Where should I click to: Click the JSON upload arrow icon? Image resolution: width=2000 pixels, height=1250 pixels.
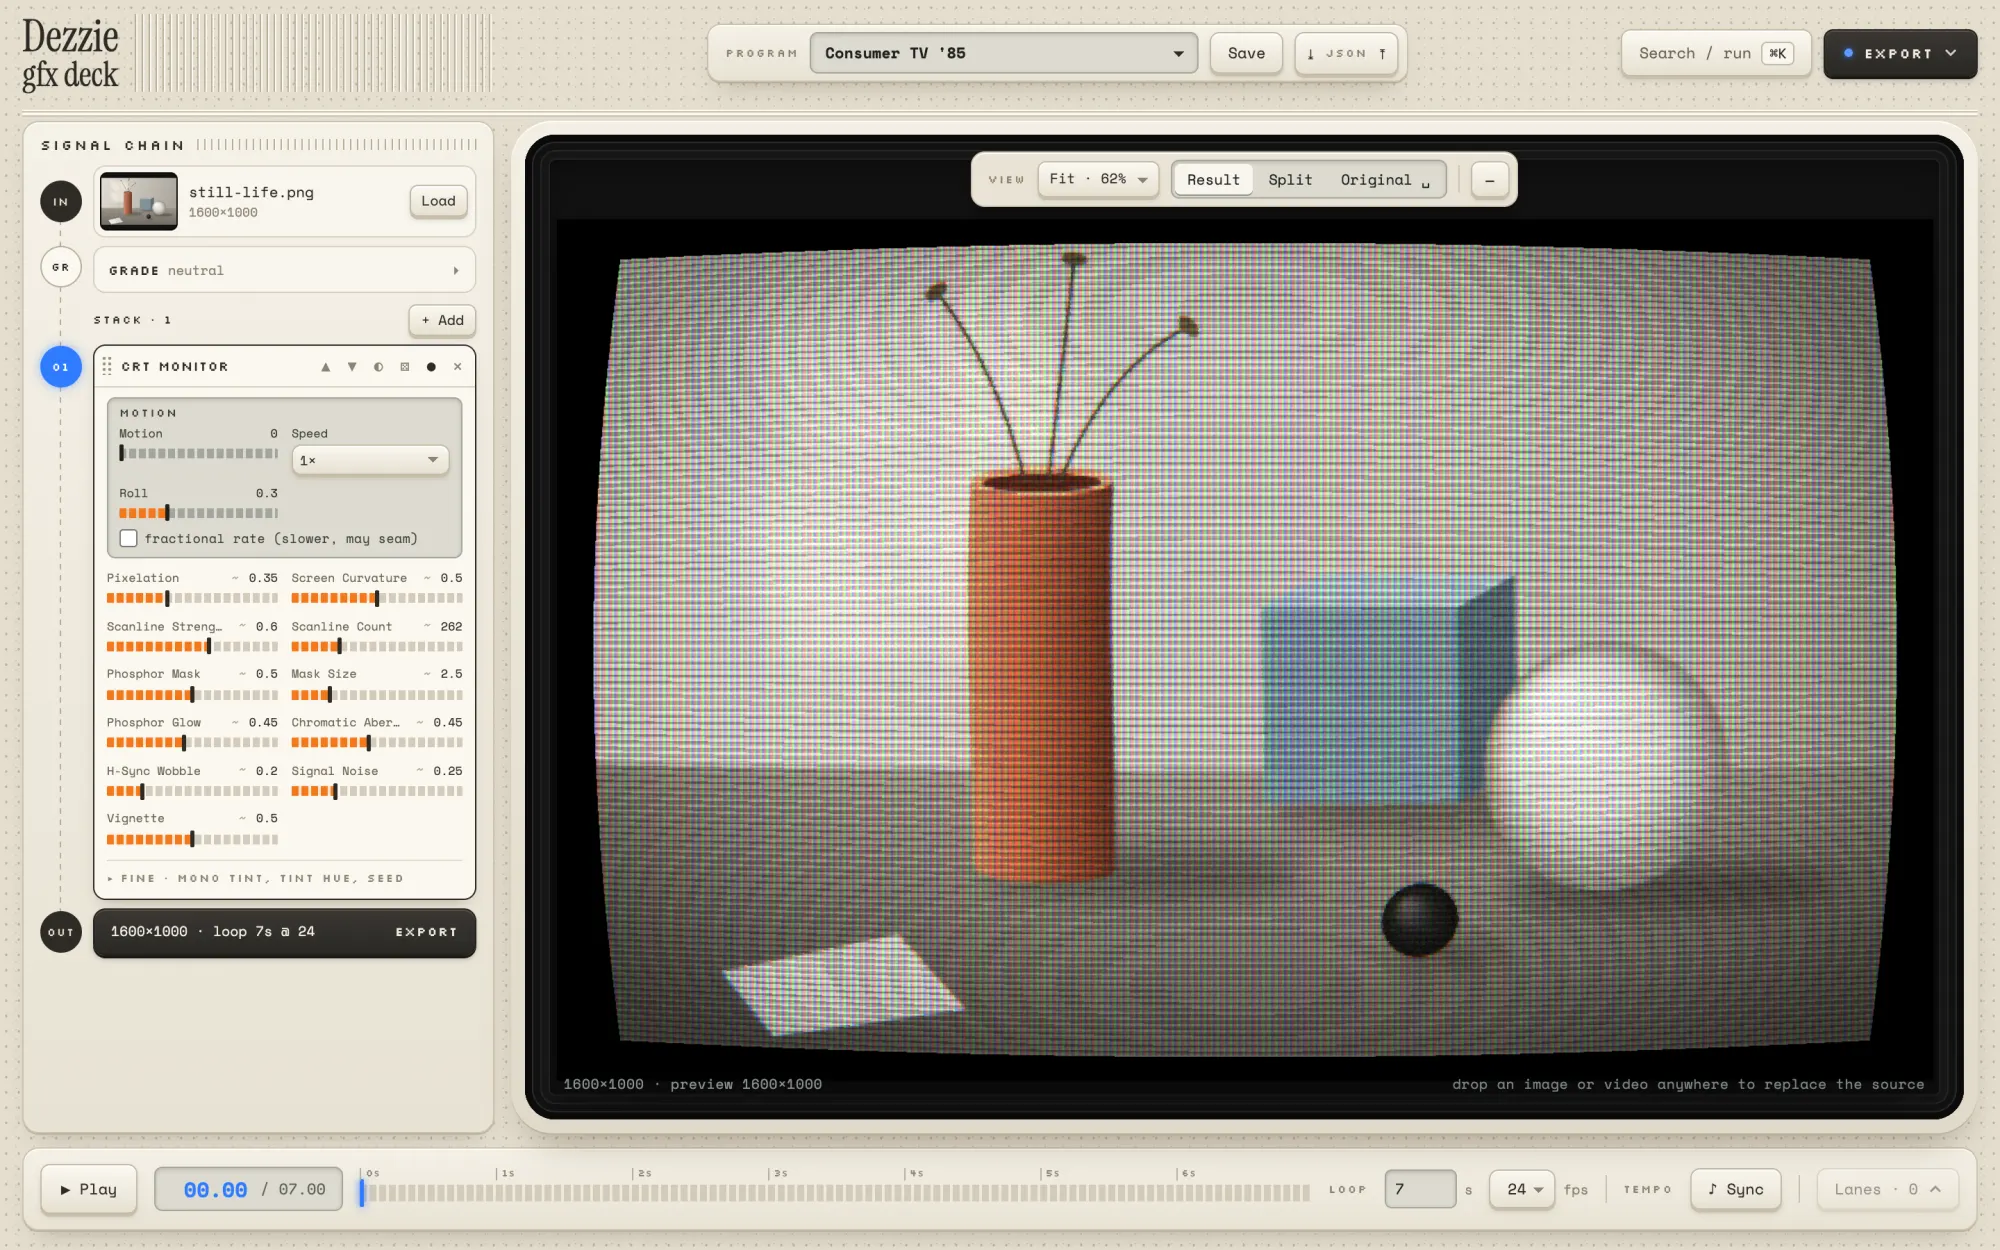click(1383, 54)
